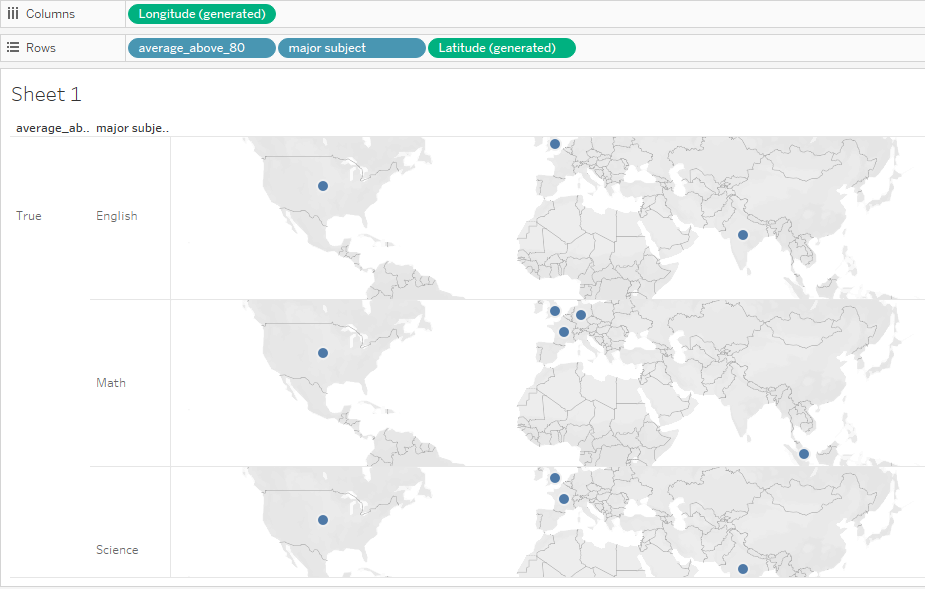Select the English row label
The height and width of the screenshot is (589, 925).
pos(117,216)
